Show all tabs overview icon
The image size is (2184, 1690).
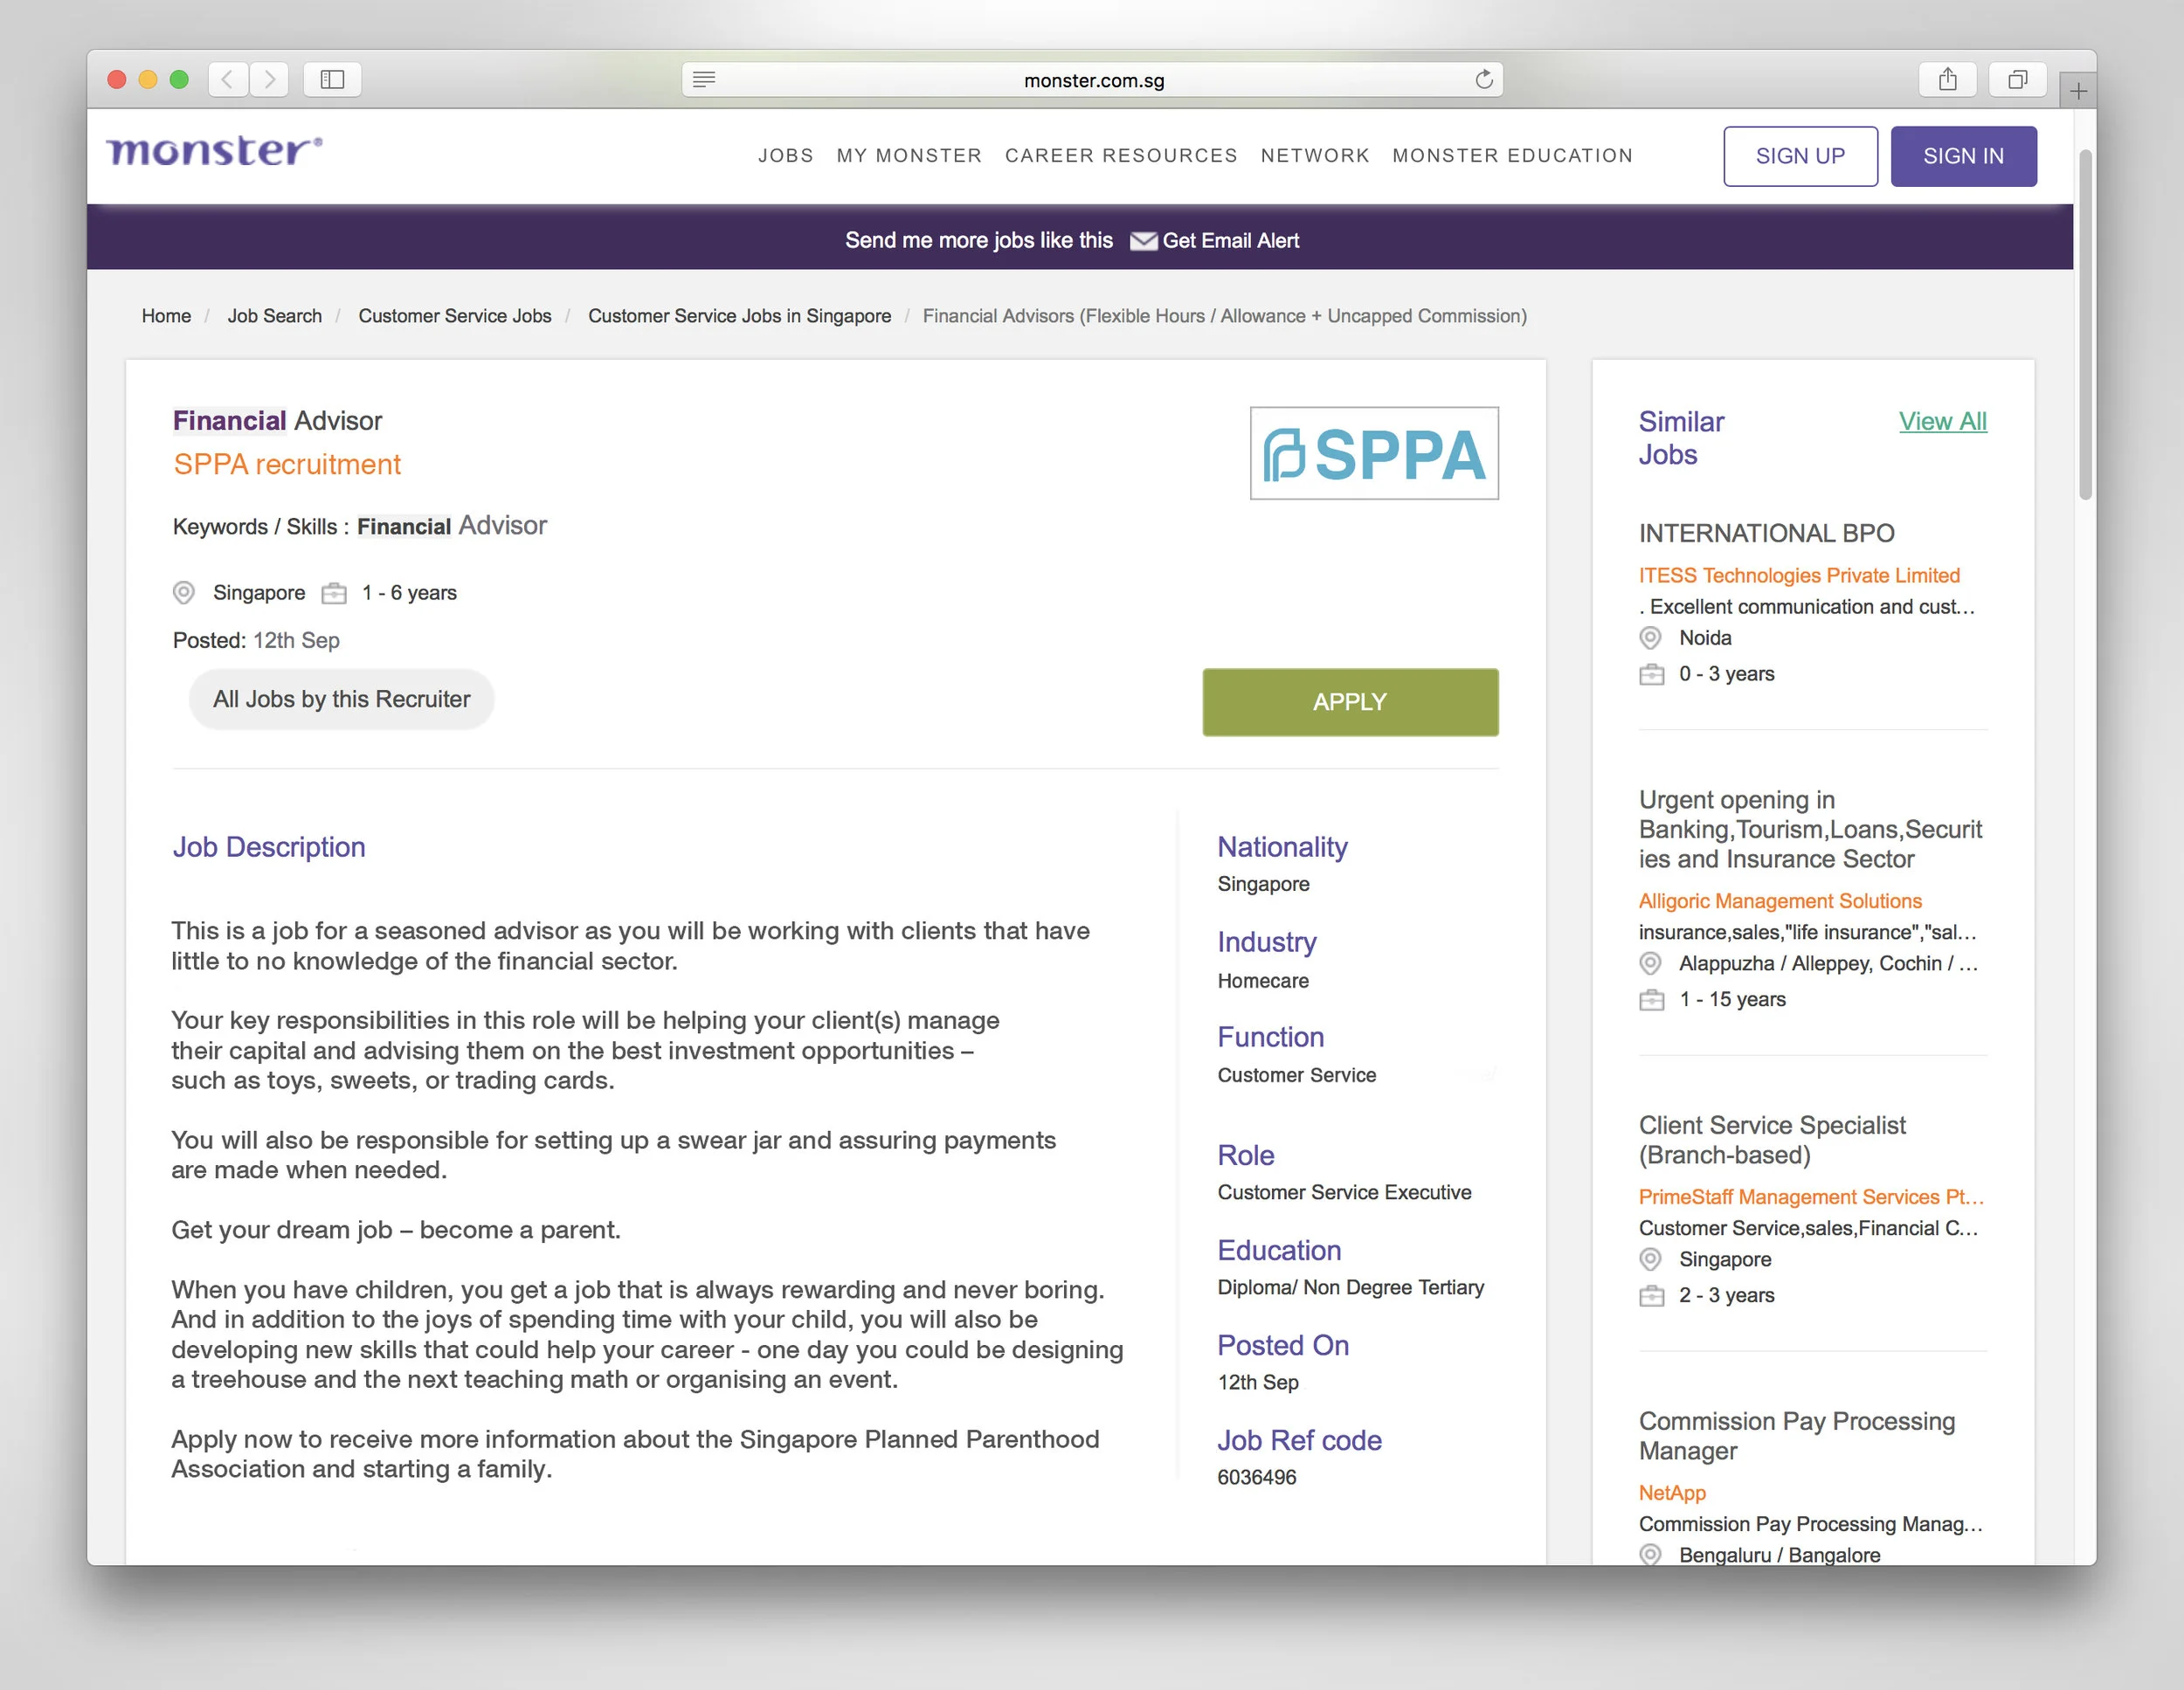2017,79
